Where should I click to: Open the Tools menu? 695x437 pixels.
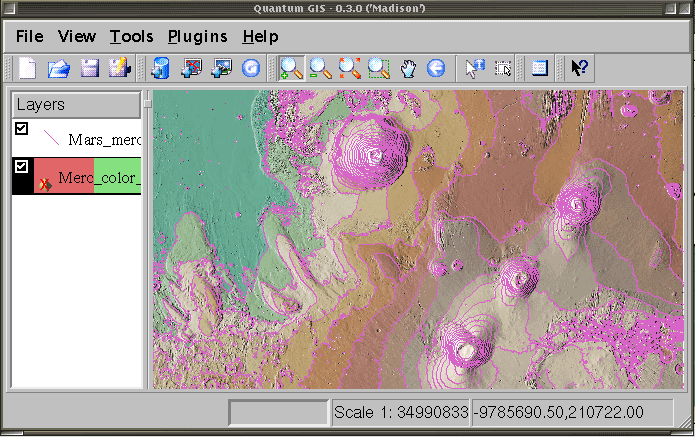(x=131, y=36)
